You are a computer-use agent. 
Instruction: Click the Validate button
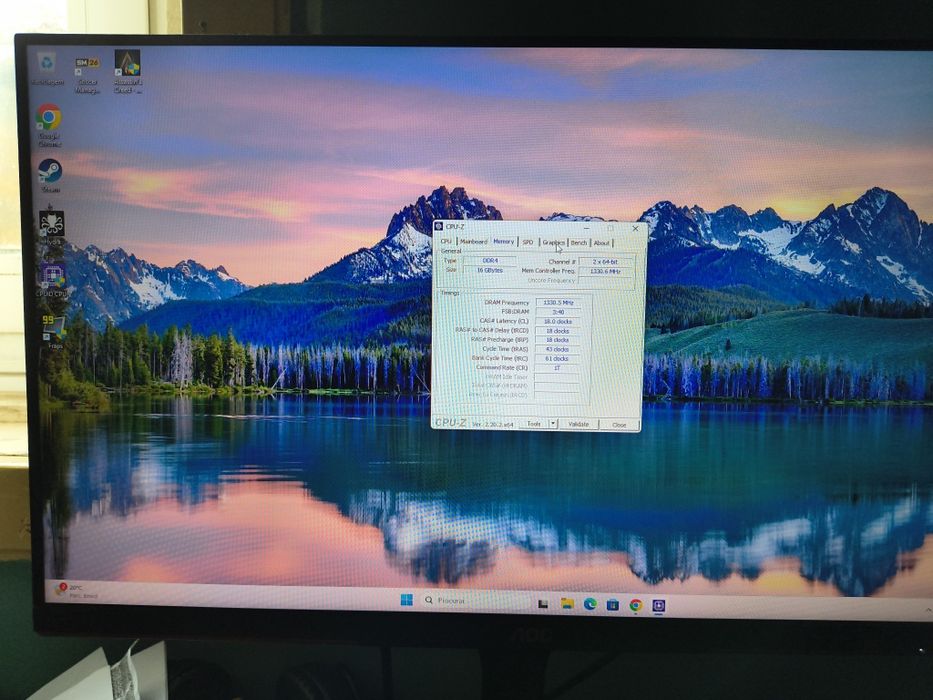(x=578, y=424)
